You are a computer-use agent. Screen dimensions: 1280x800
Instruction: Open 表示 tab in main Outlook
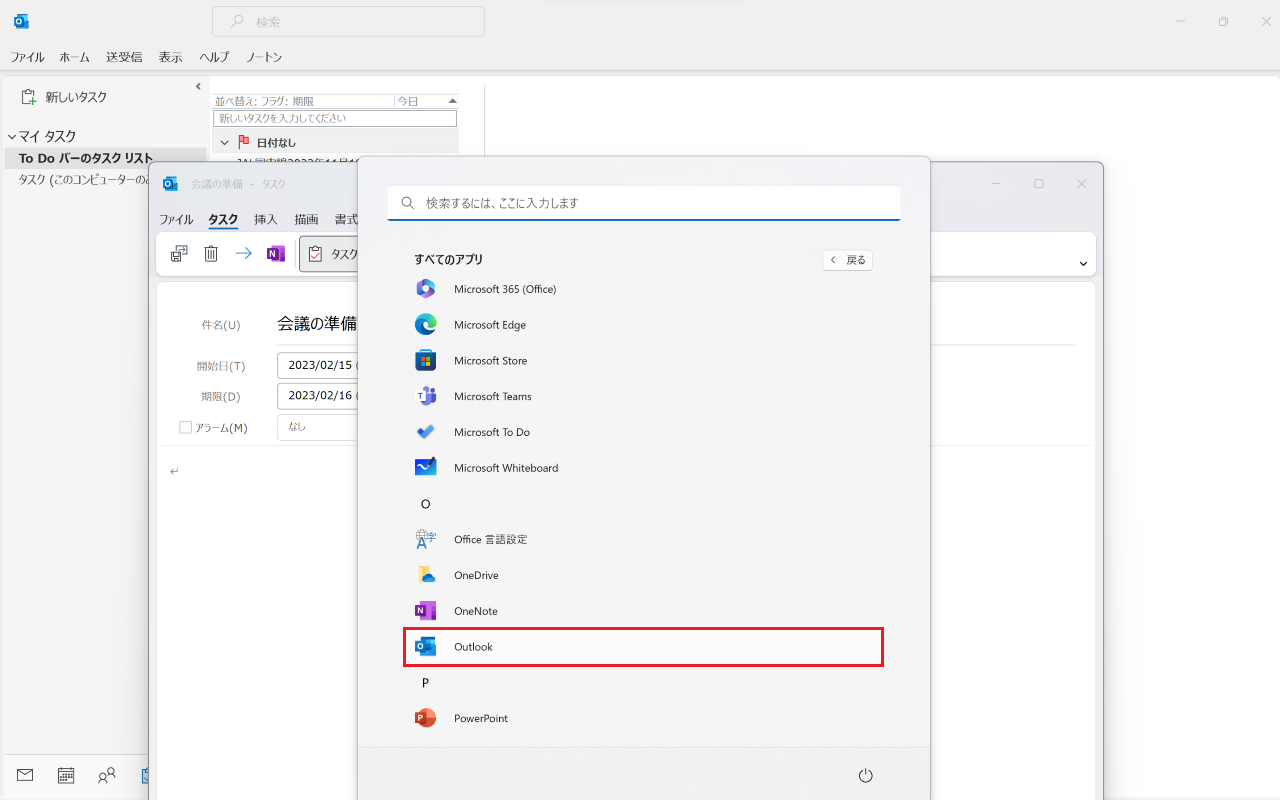tap(171, 57)
